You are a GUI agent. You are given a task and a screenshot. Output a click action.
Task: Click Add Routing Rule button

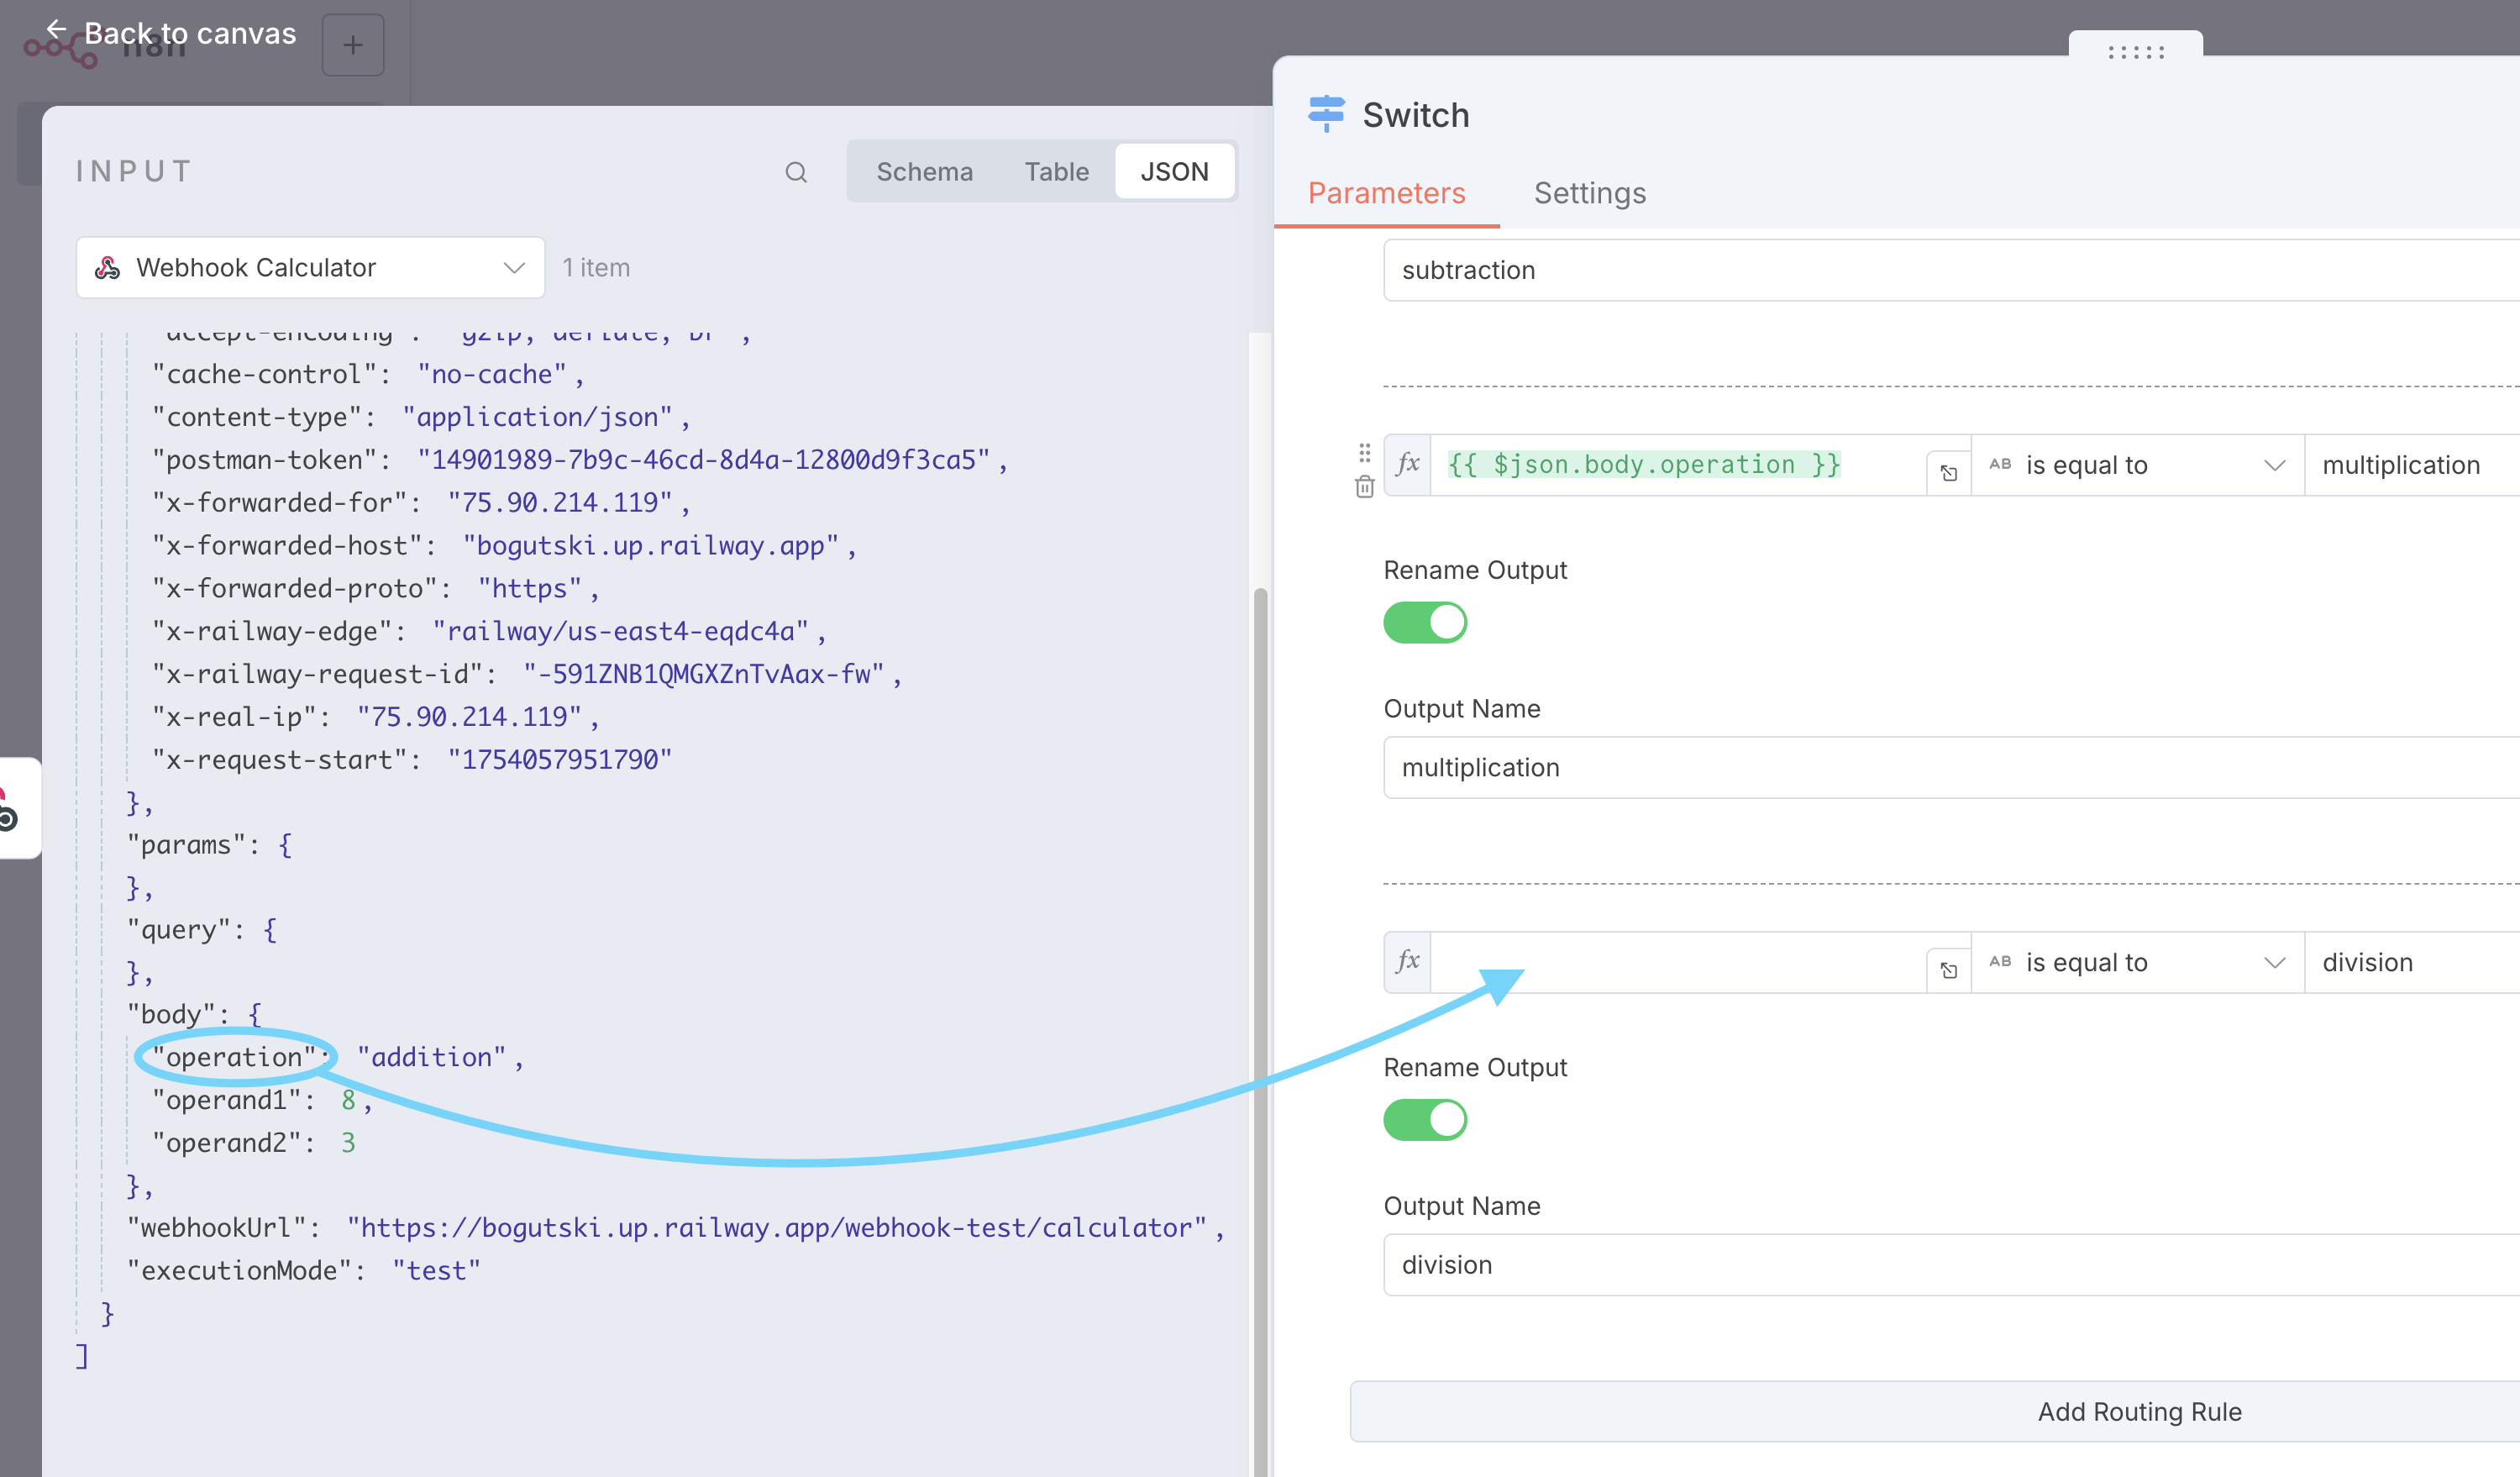(2139, 1411)
